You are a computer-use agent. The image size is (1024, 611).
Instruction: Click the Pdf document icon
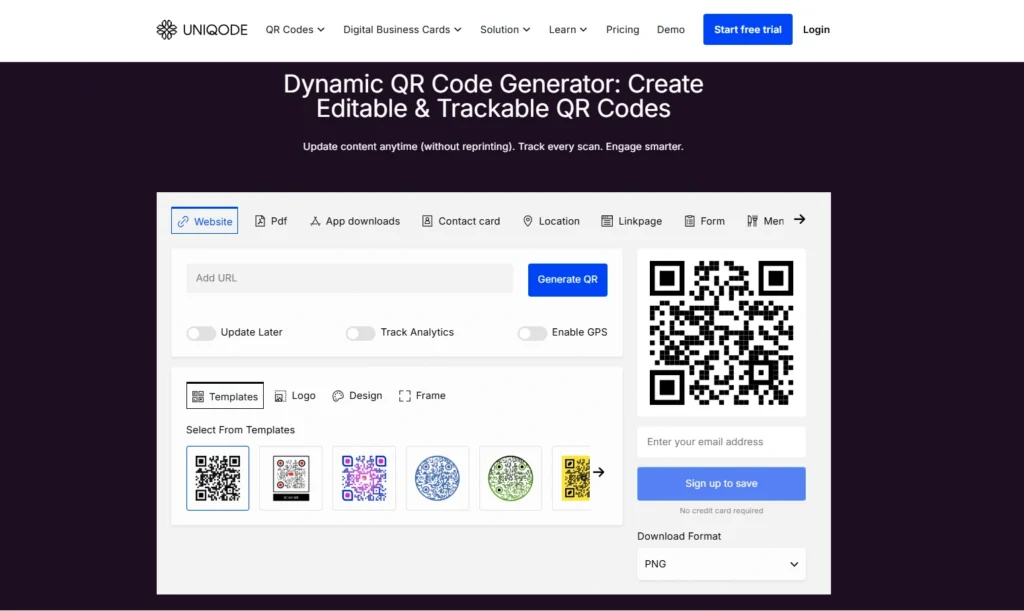coord(260,221)
